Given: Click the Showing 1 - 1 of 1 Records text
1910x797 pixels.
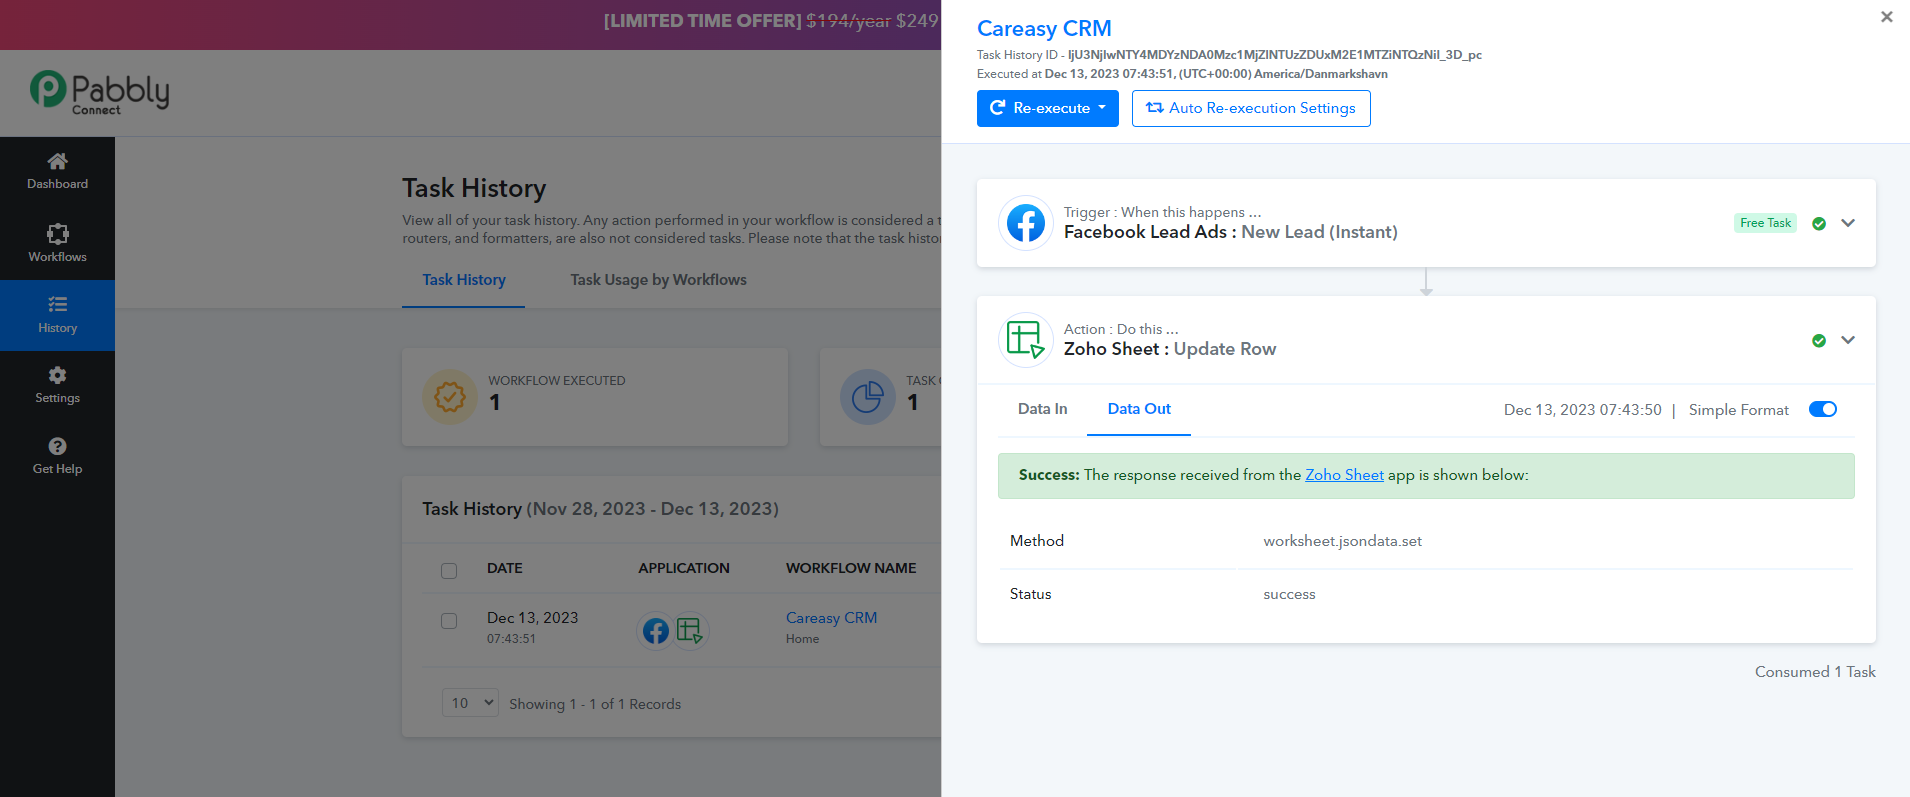Looking at the screenshot, I should [595, 704].
